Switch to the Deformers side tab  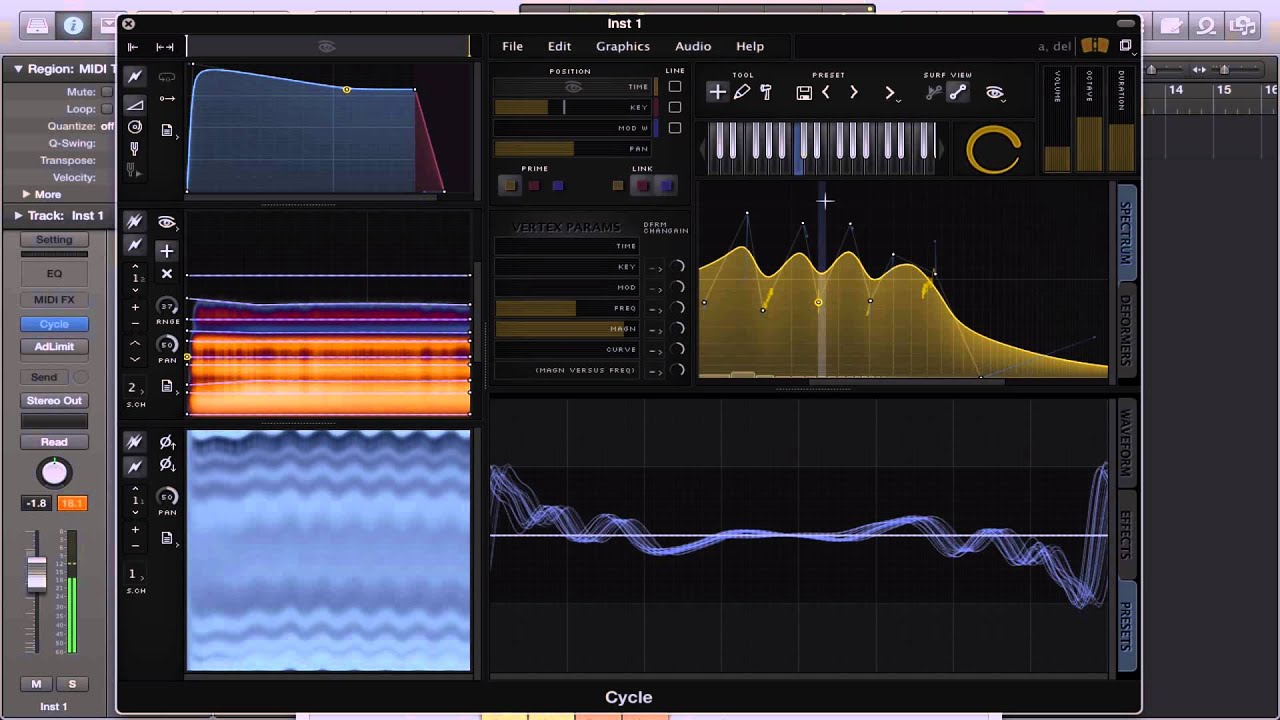1126,330
